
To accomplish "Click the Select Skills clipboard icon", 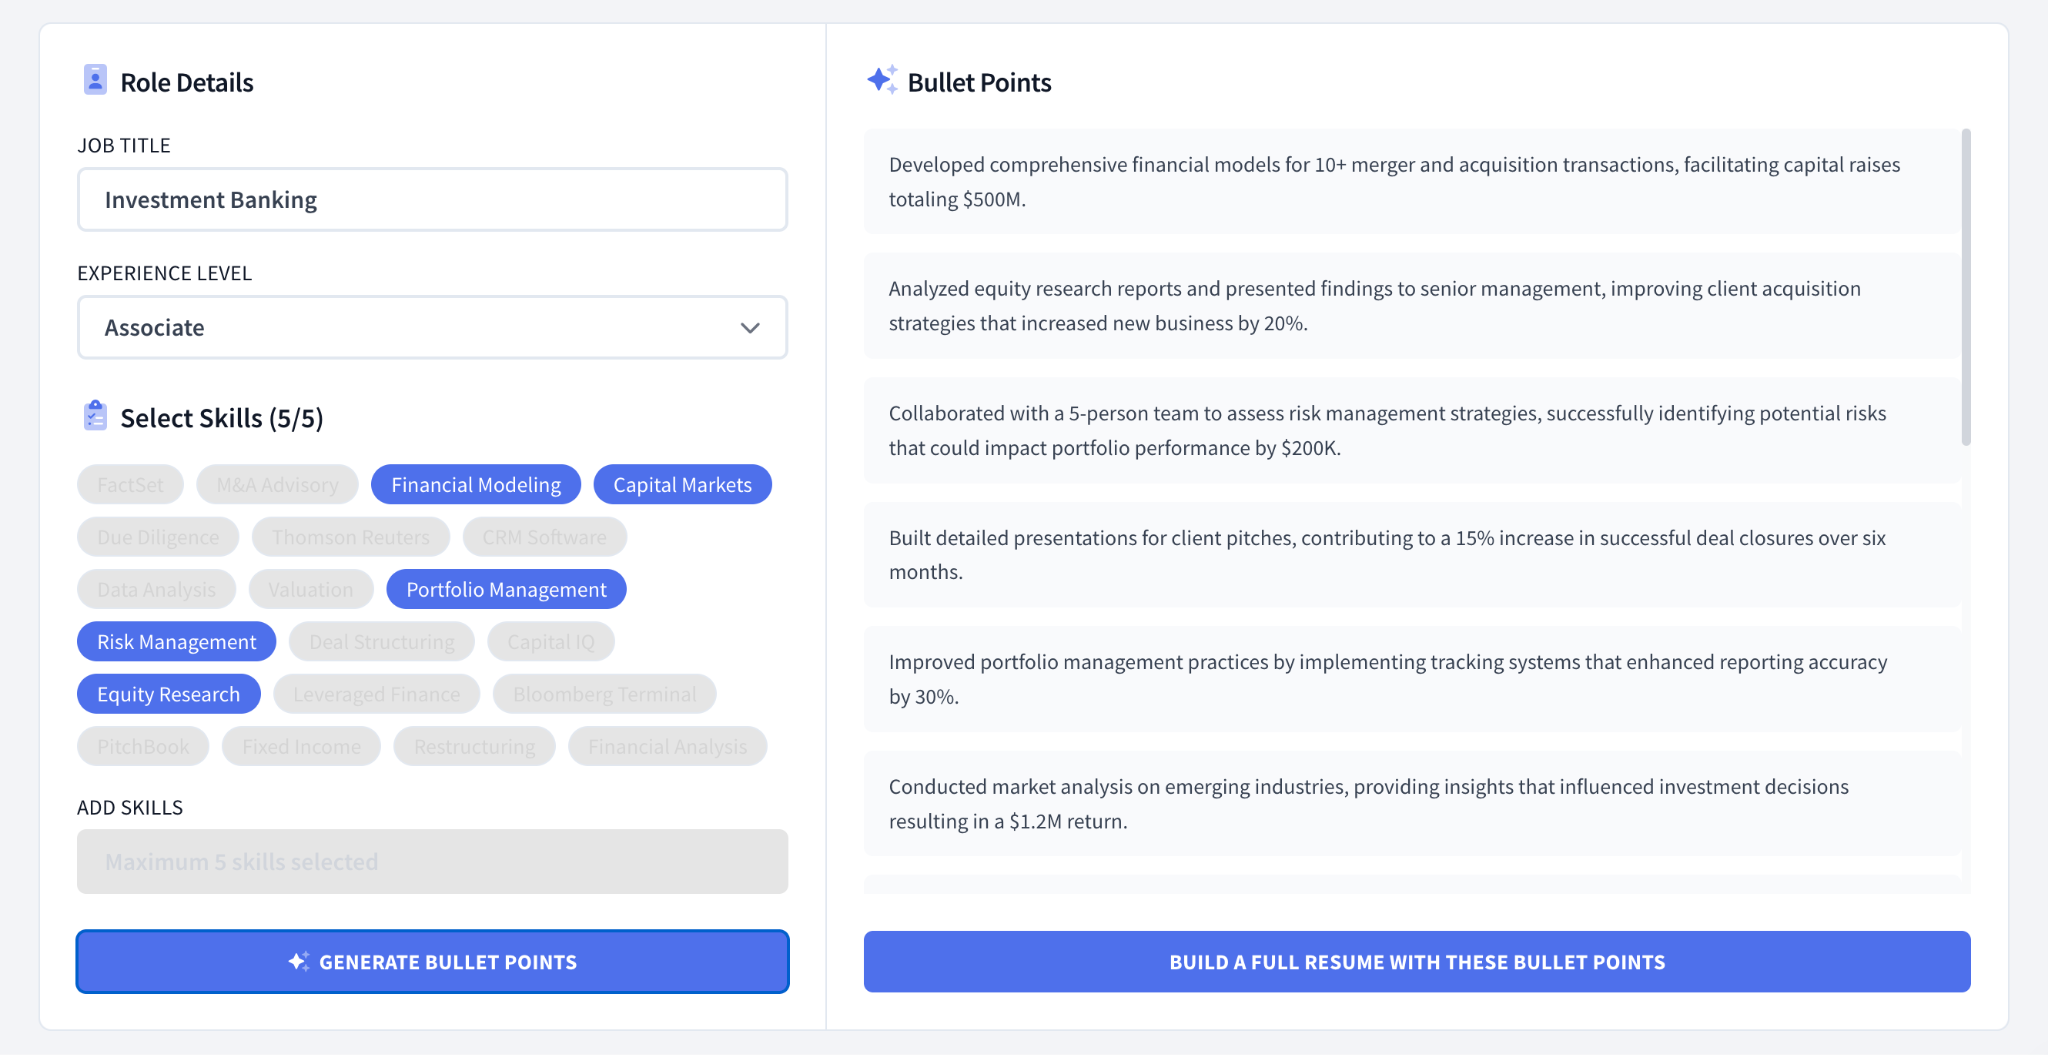I will pos(95,415).
